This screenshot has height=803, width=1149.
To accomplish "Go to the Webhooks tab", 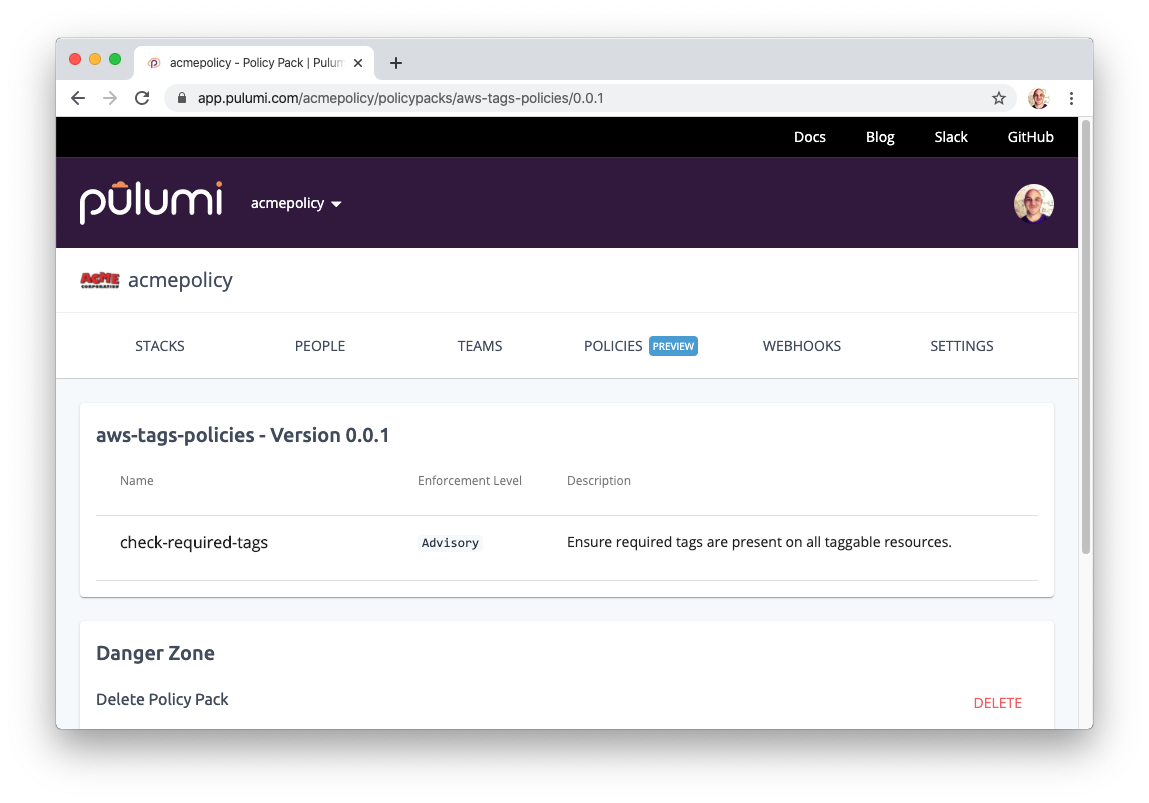I will pyautogui.click(x=802, y=346).
